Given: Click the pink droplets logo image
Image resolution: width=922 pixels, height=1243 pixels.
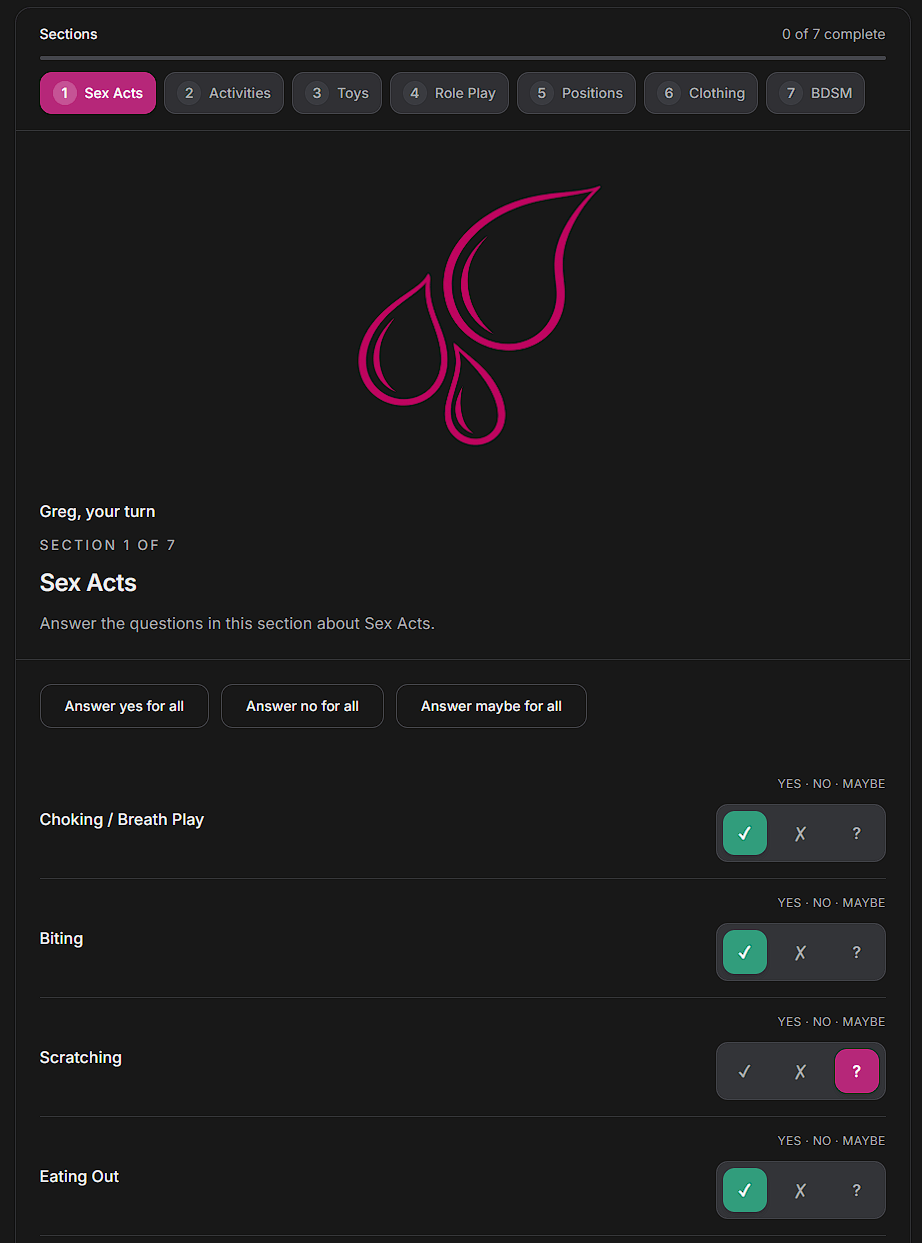Looking at the screenshot, I should click(479, 315).
